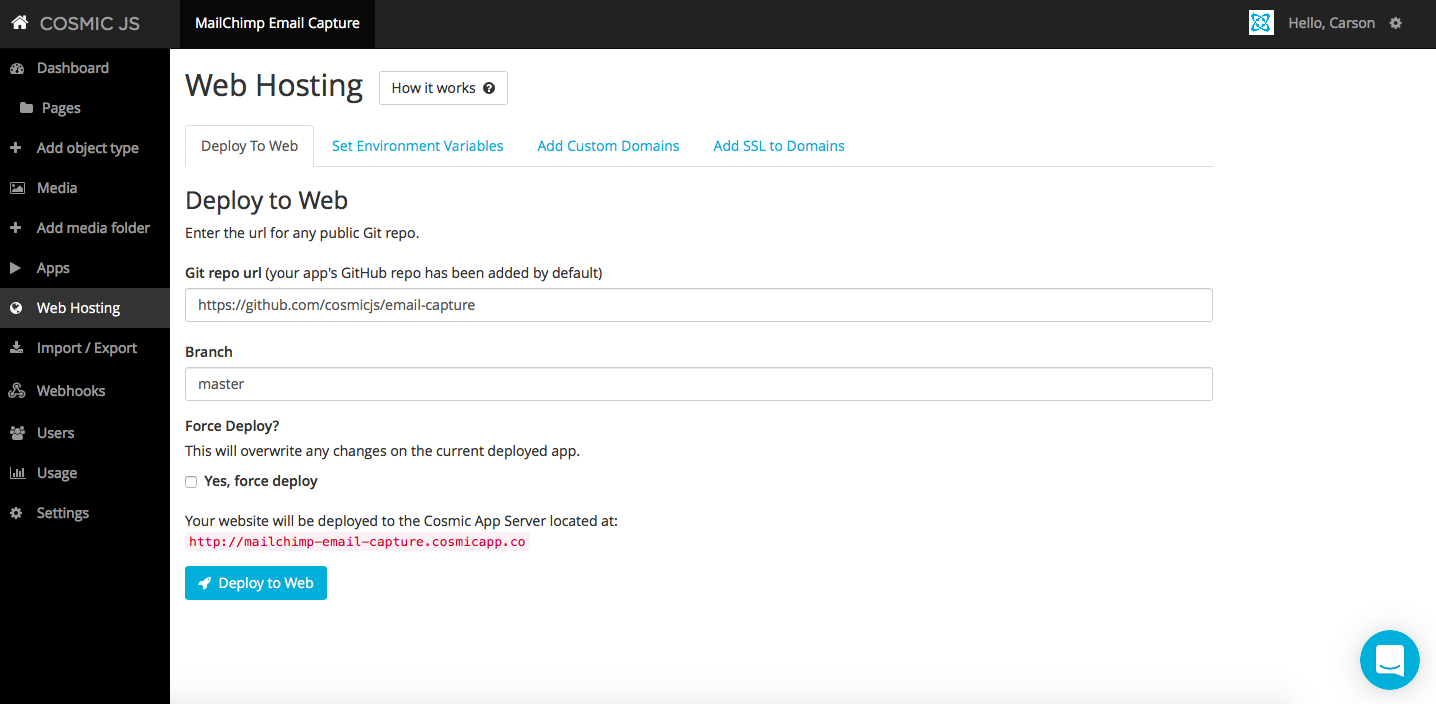Open the Media library
The width and height of the screenshot is (1436, 704).
pos(56,188)
